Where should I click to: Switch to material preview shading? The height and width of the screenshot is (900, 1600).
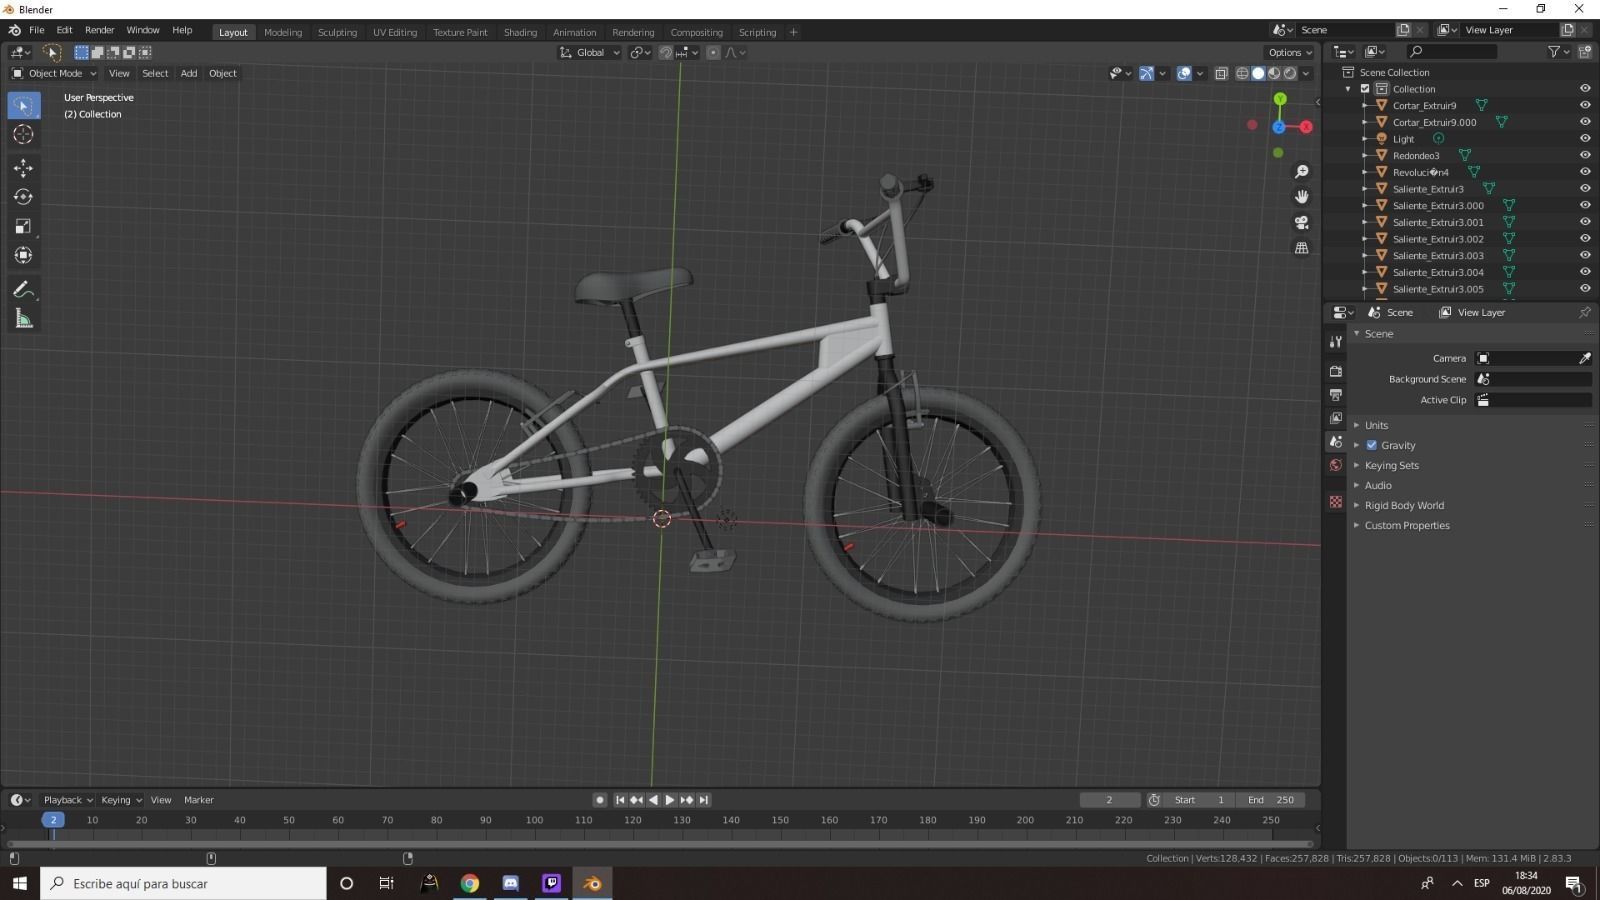(1274, 73)
